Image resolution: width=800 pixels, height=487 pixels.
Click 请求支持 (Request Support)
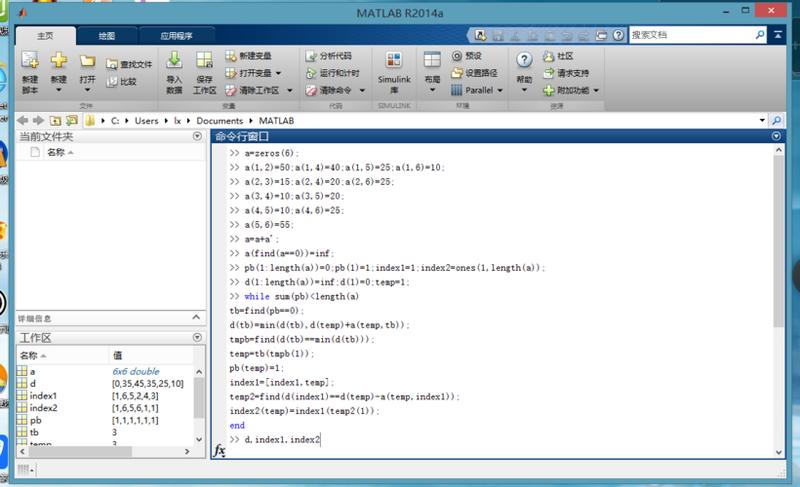pos(566,73)
